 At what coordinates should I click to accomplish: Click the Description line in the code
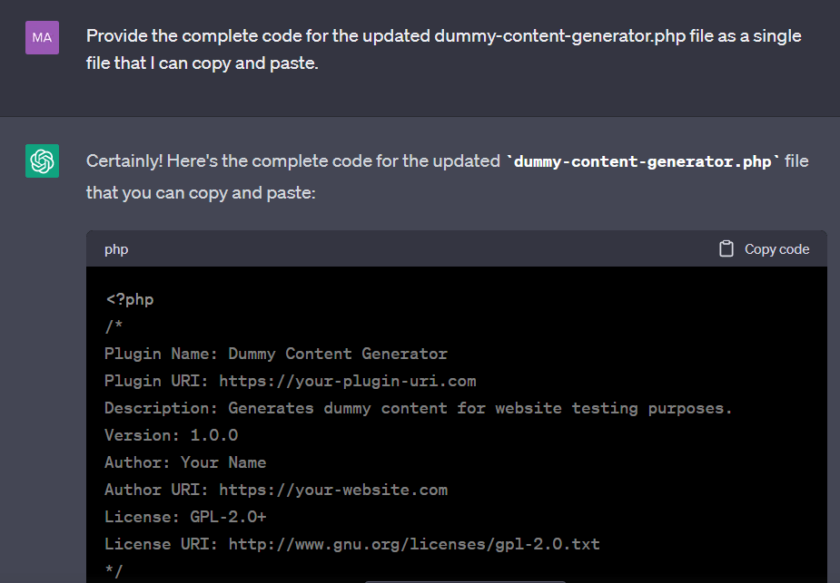(418, 408)
